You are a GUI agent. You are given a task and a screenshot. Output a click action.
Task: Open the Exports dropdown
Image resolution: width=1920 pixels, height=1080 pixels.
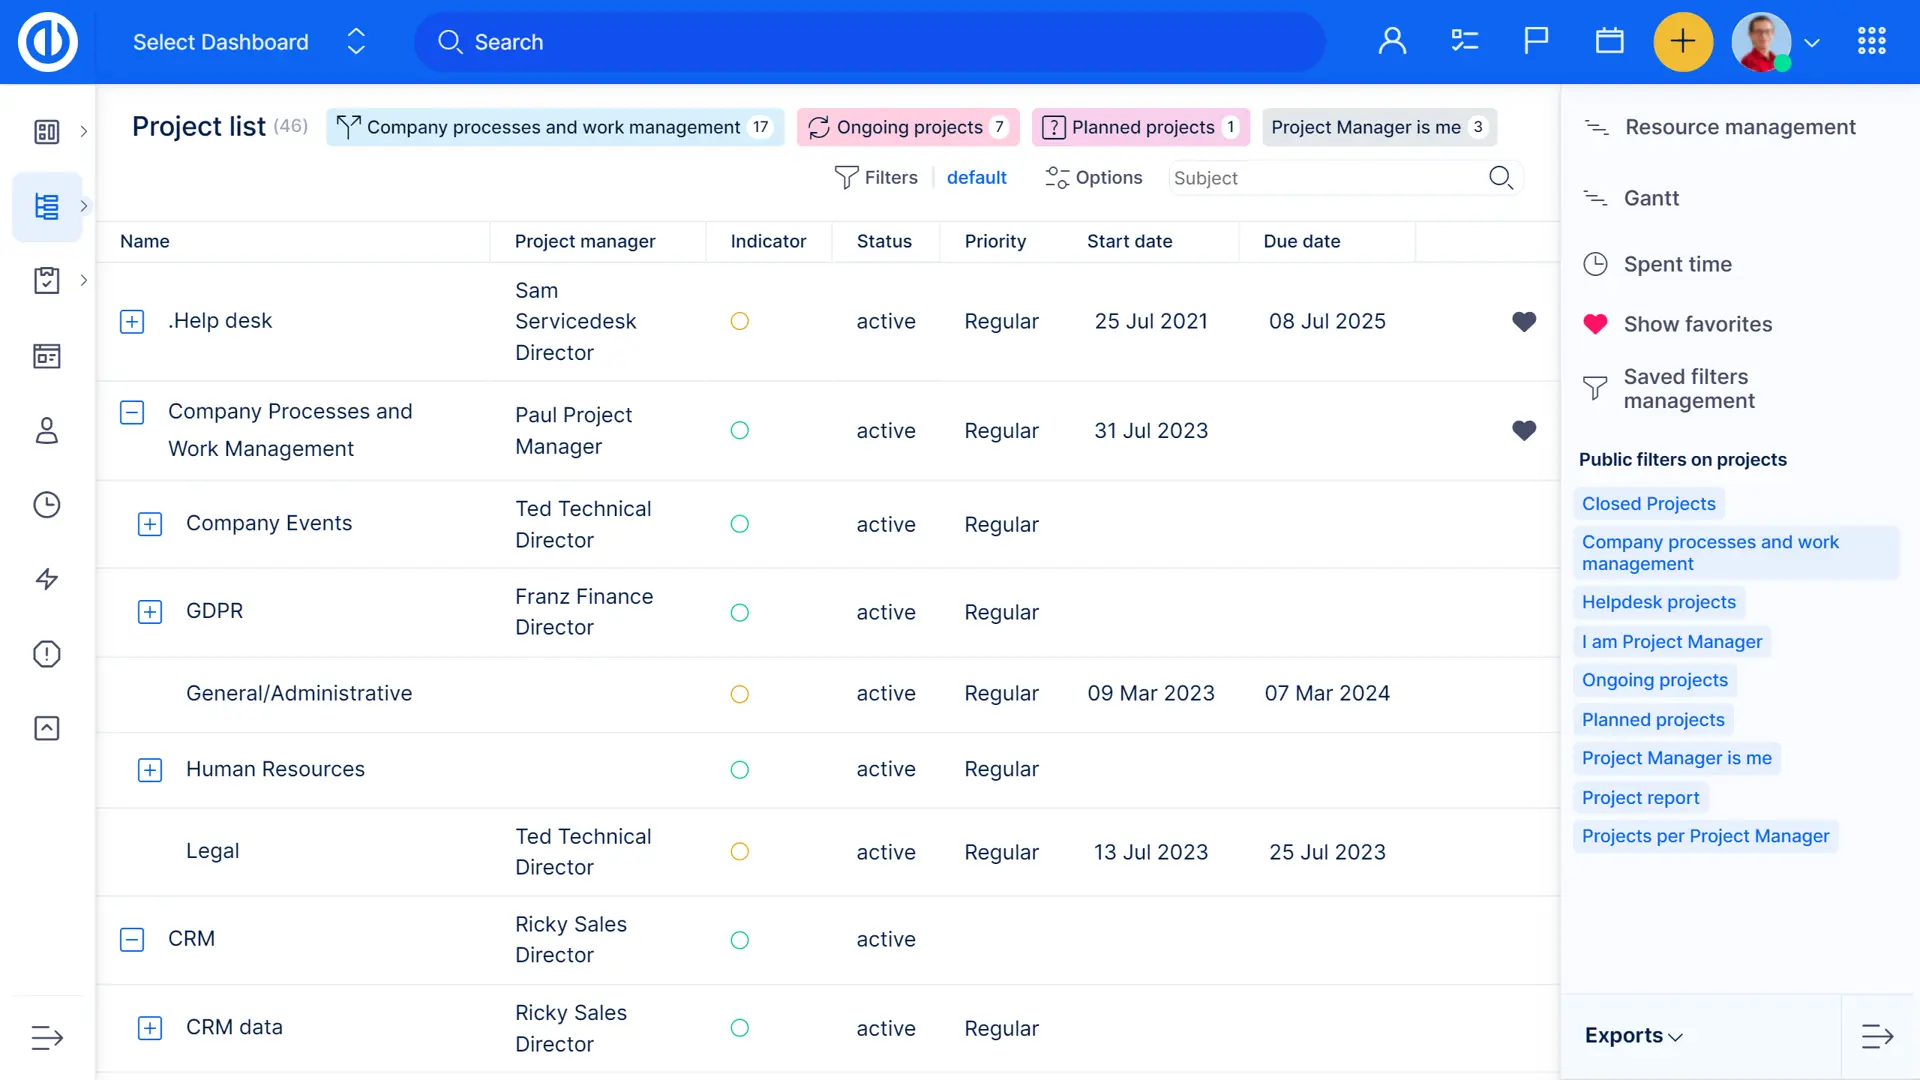coord(1633,1035)
